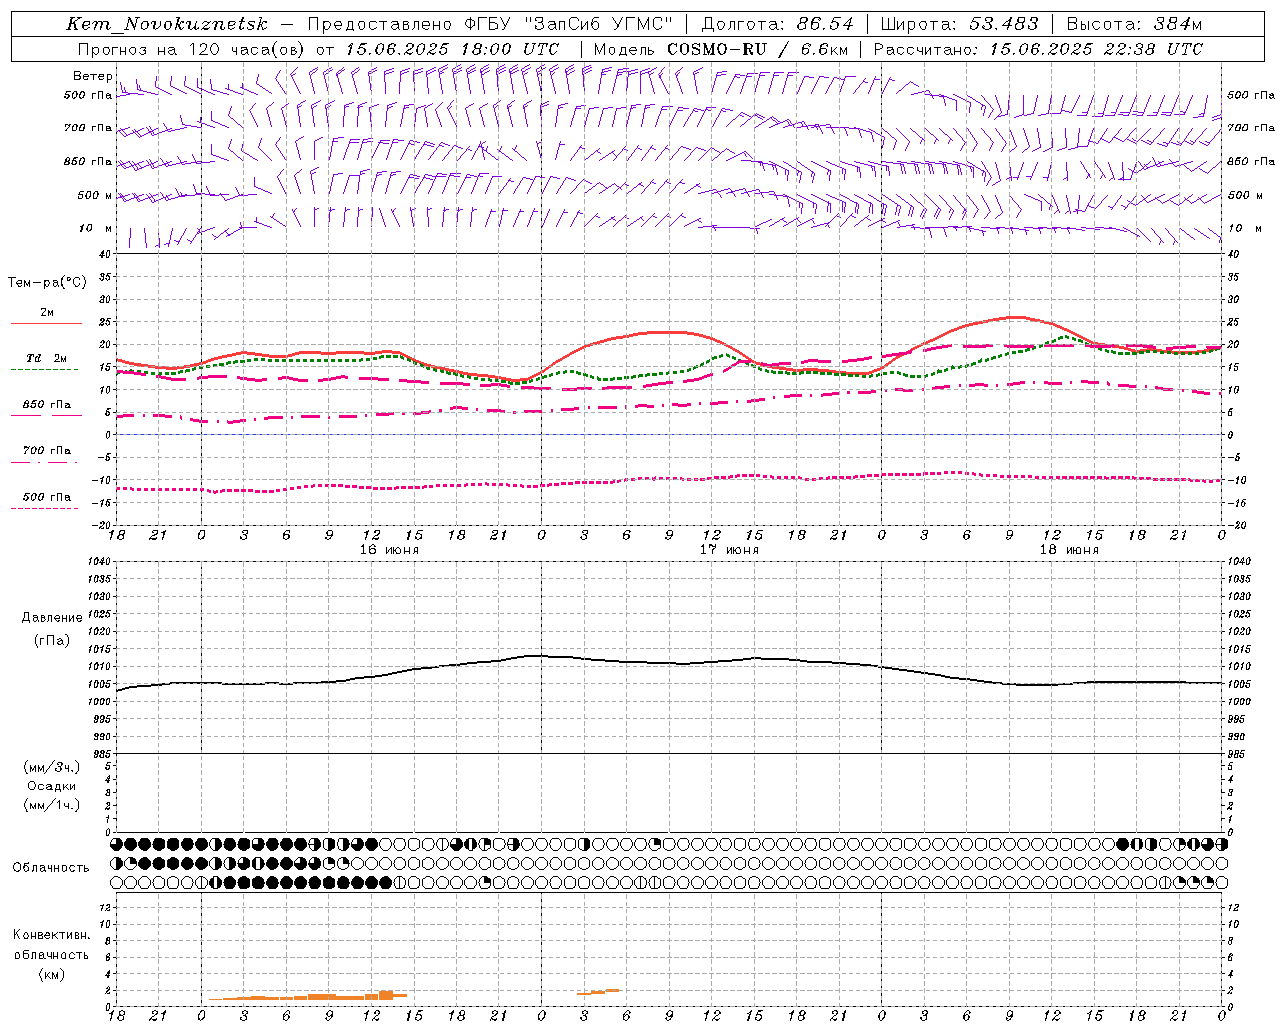Image resolution: width=1280 pixels, height=1024 pixels.
Task: Click the elevation text 'Высота: 384м'
Action: [x=1134, y=24]
